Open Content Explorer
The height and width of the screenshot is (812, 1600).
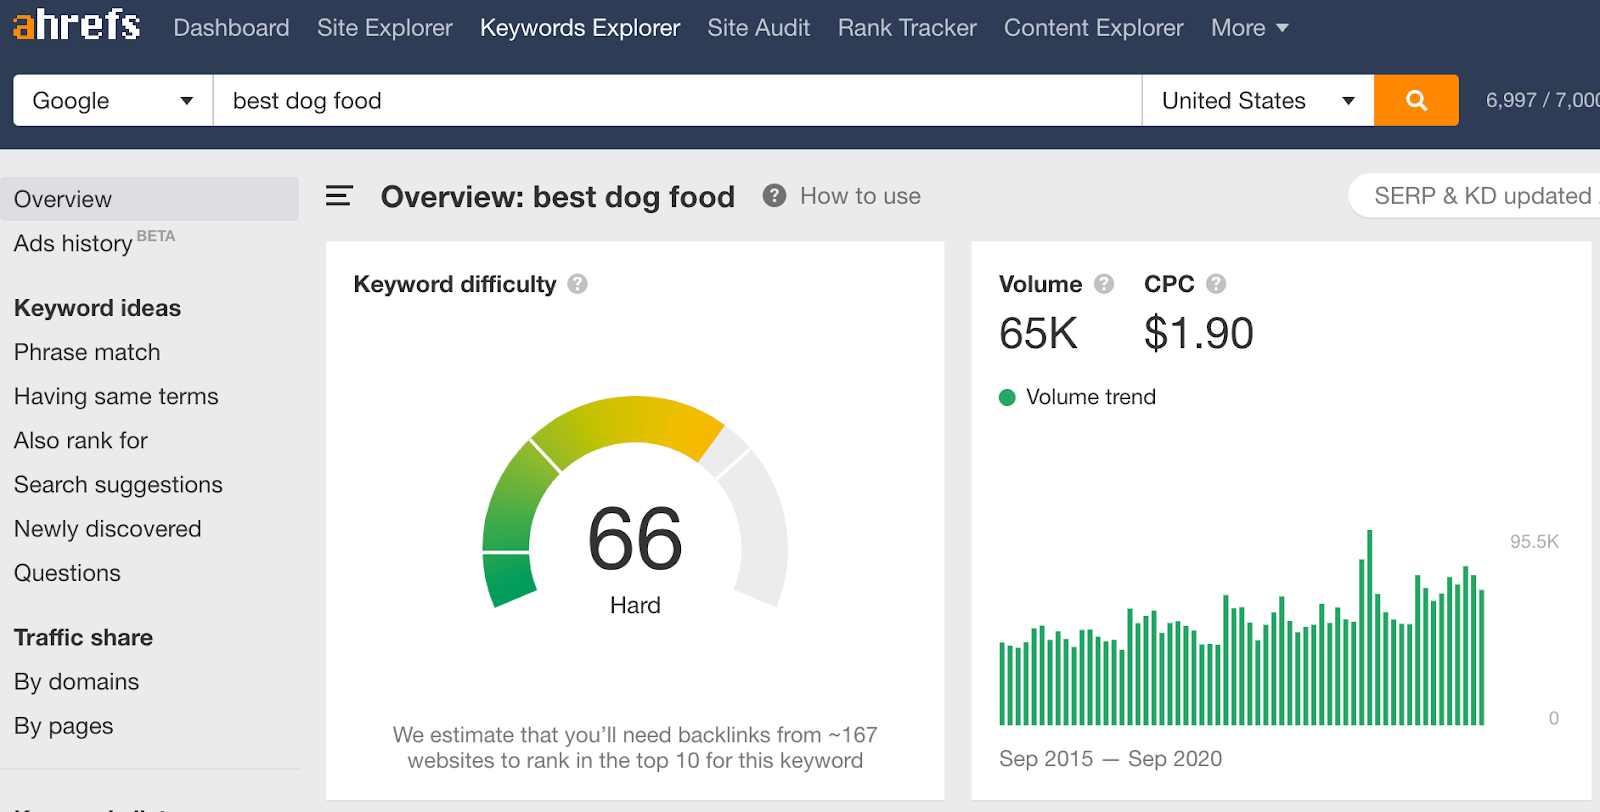(1094, 28)
